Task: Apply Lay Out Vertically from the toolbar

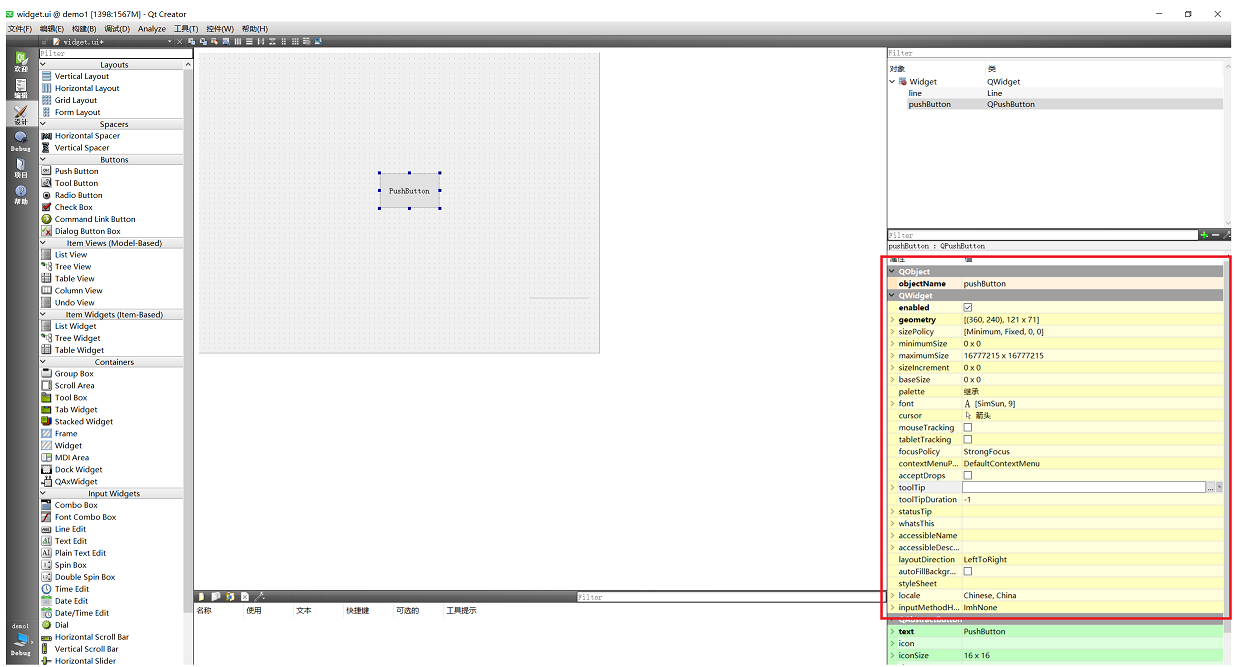Action: click(249, 41)
